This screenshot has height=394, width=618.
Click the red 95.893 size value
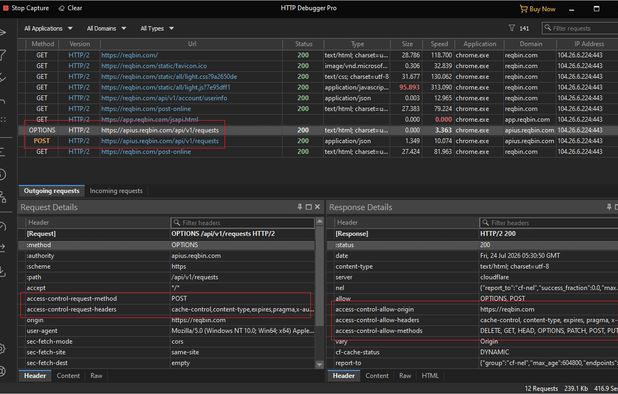(410, 87)
